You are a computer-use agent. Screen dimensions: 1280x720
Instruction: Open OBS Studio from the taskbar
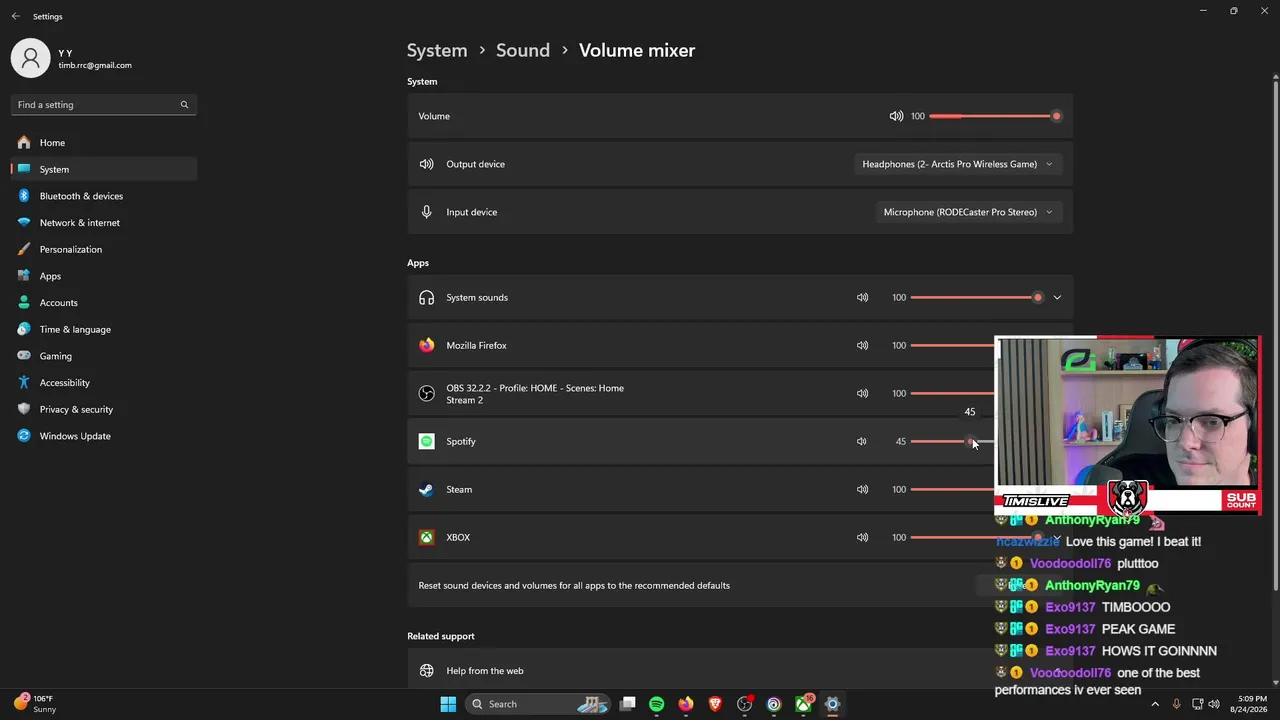[744, 704]
